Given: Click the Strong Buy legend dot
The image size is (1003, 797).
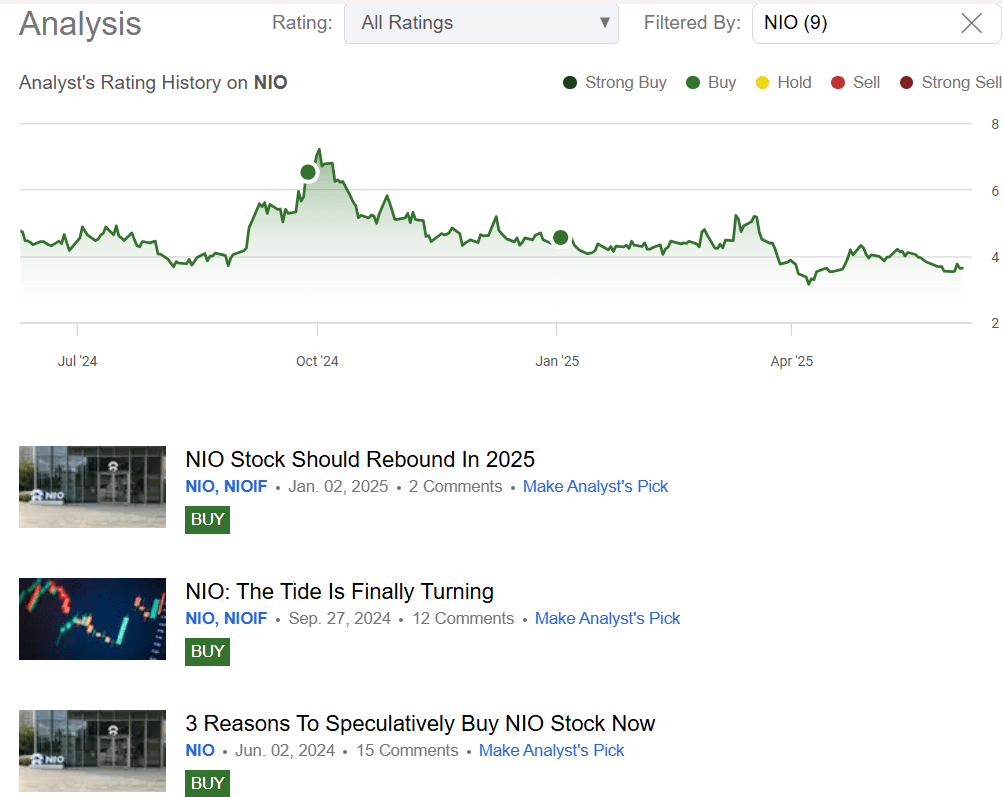Looking at the screenshot, I should tap(570, 83).
